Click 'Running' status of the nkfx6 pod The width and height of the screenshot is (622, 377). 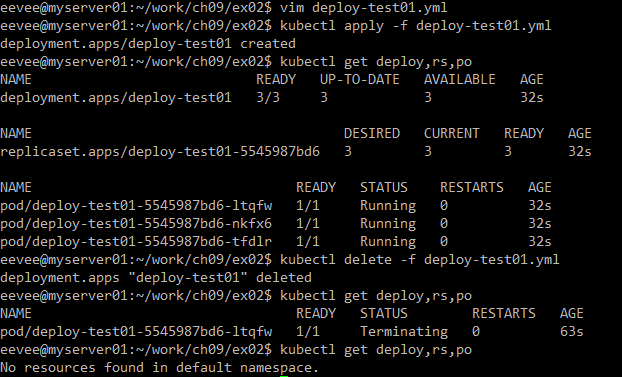point(388,224)
